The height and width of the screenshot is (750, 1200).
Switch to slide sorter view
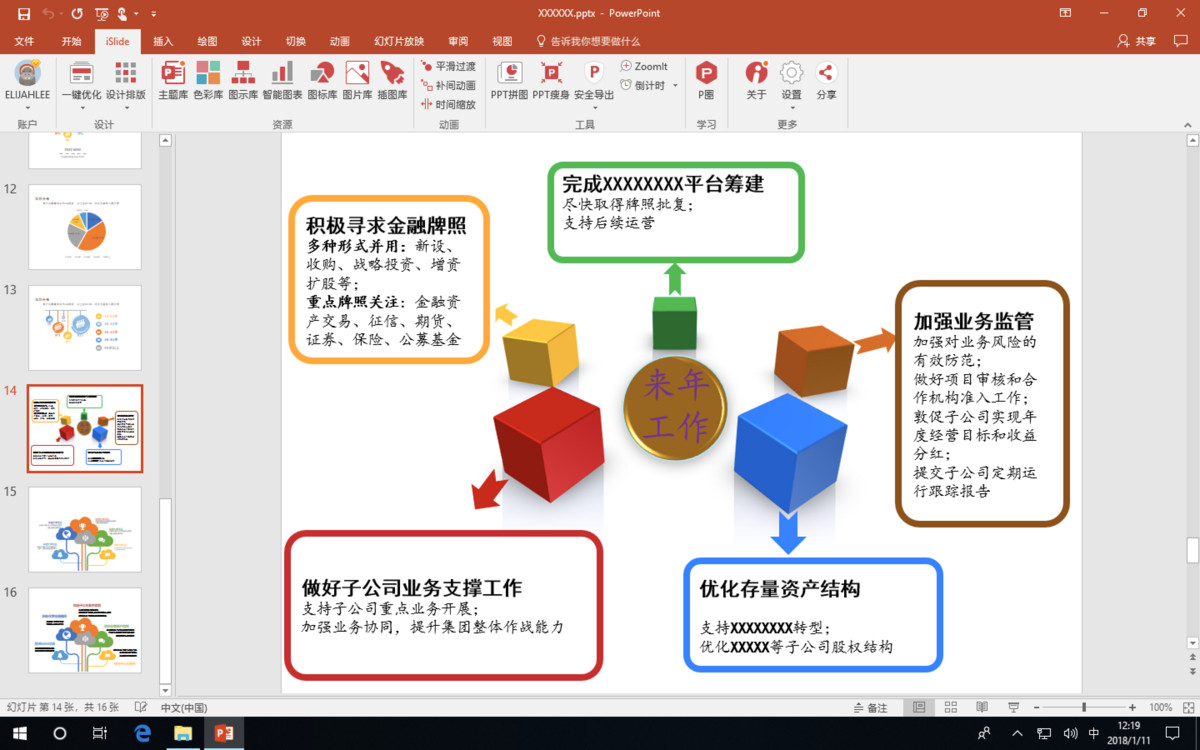(x=951, y=708)
